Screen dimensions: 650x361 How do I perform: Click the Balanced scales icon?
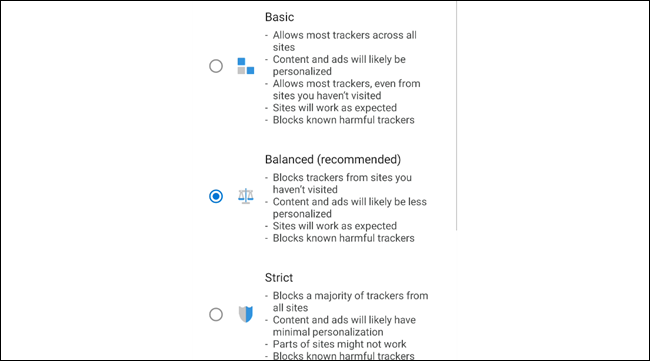tap(246, 196)
